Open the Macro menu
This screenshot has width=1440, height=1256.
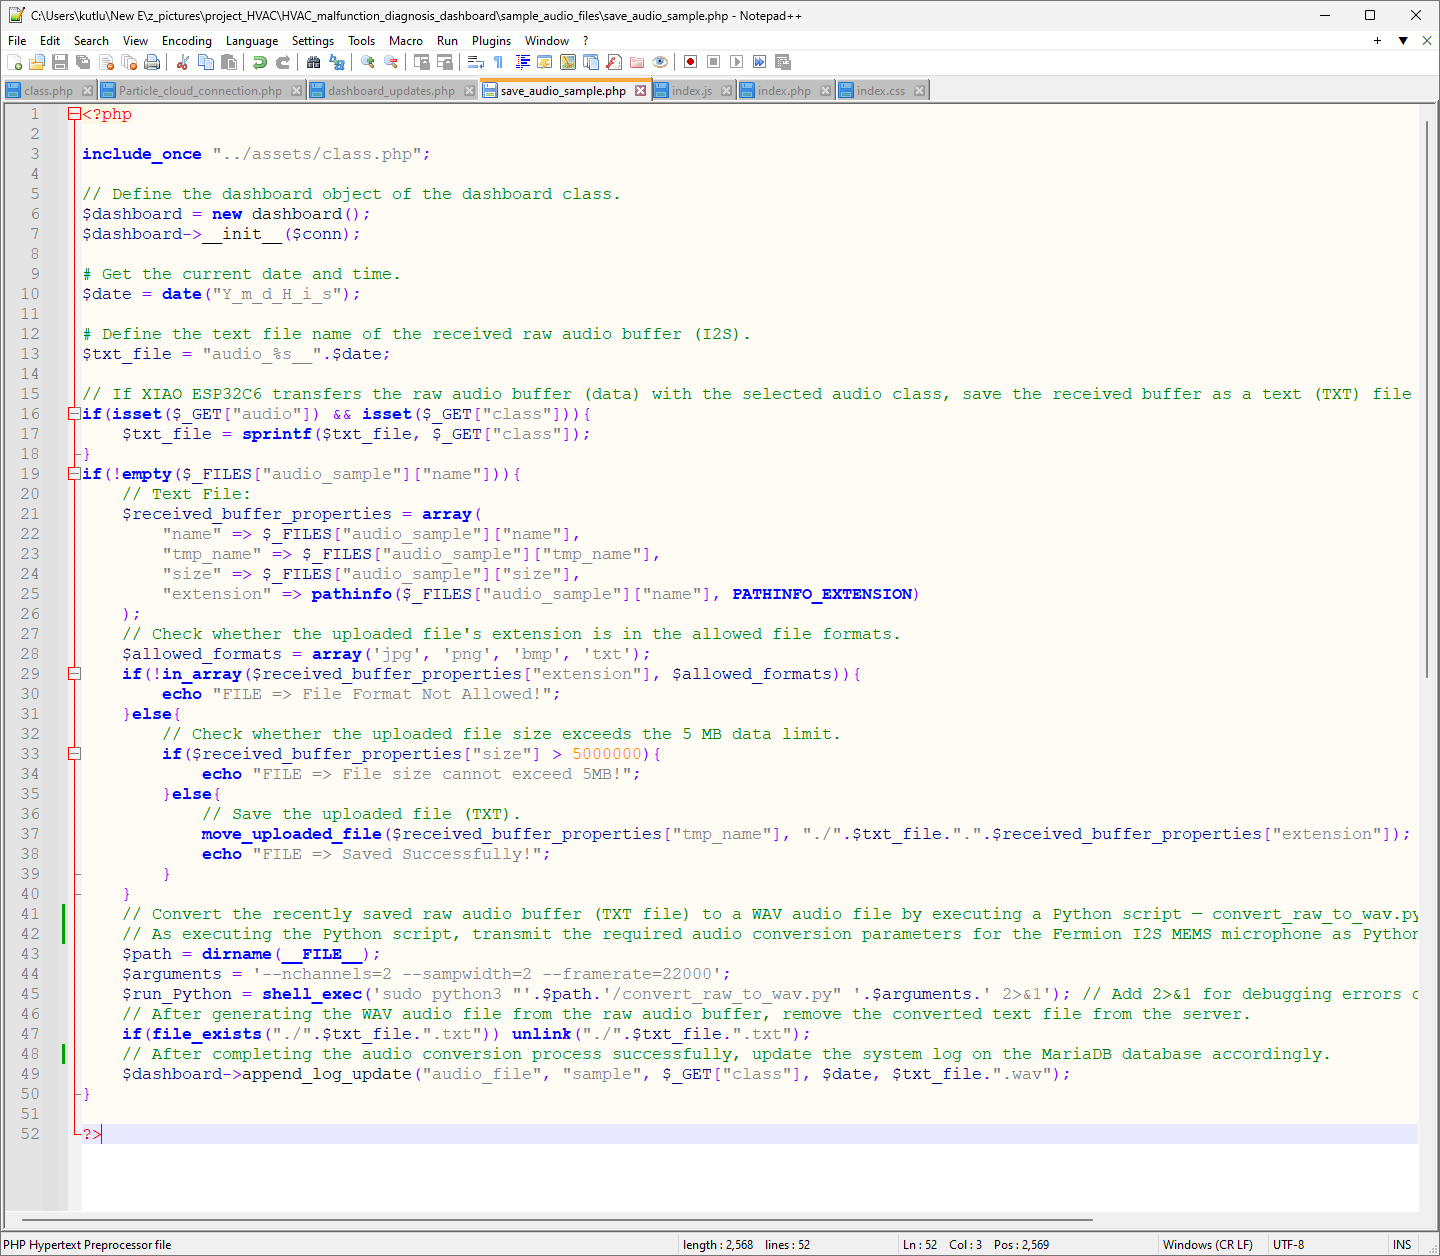click(x=406, y=41)
